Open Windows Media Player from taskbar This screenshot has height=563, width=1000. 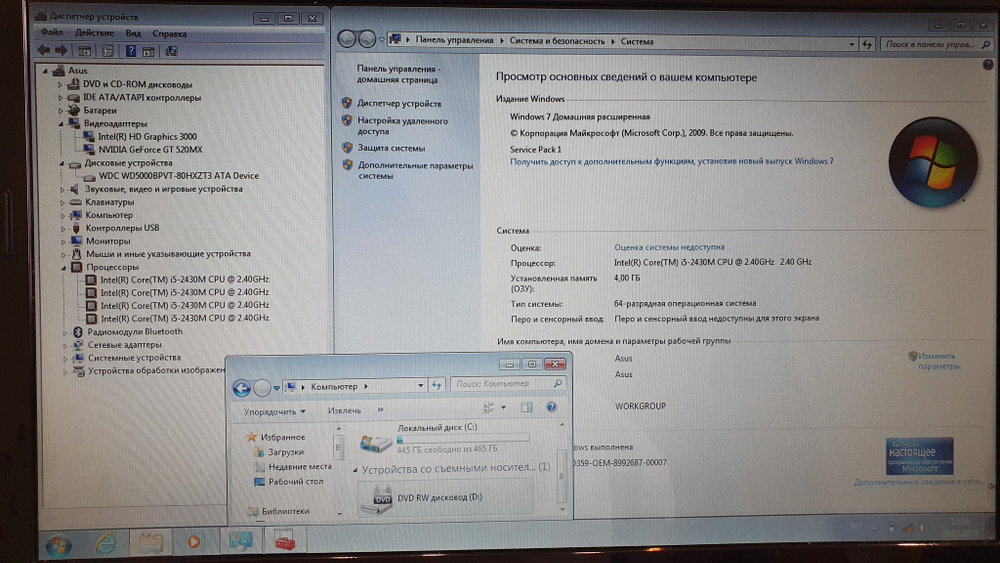[195, 542]
